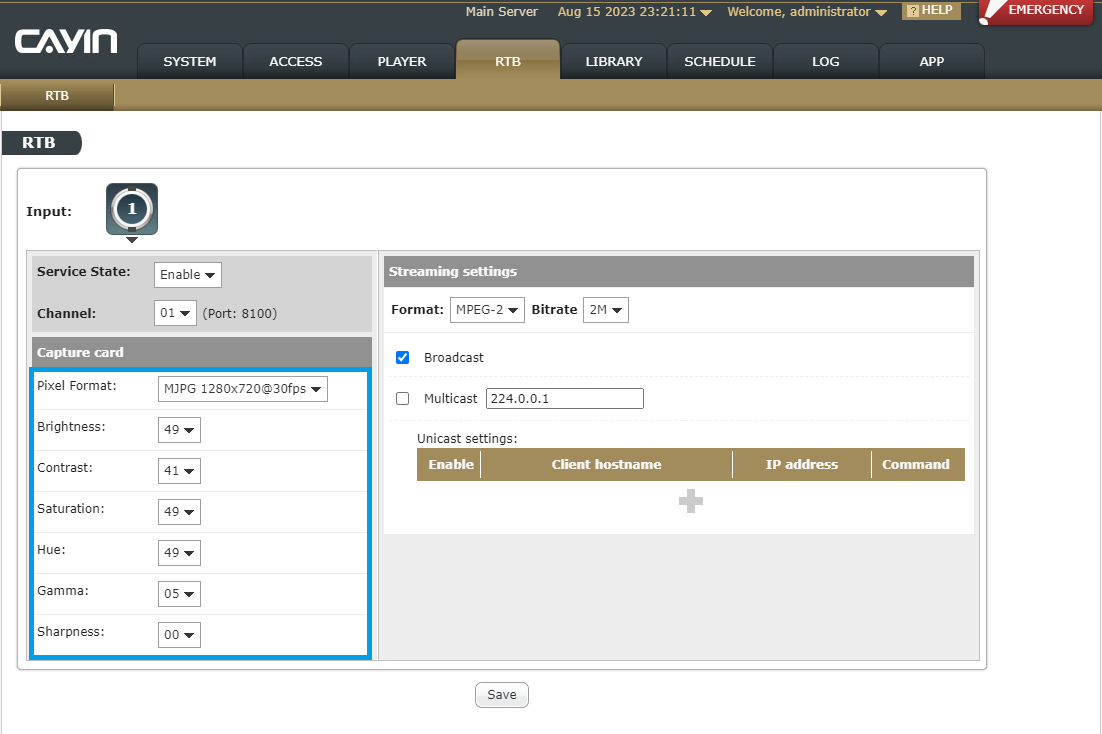Viewport: 1102px width, 734px height.
Task: Add a unicast client with plus icon
Action: click(690, 501)
